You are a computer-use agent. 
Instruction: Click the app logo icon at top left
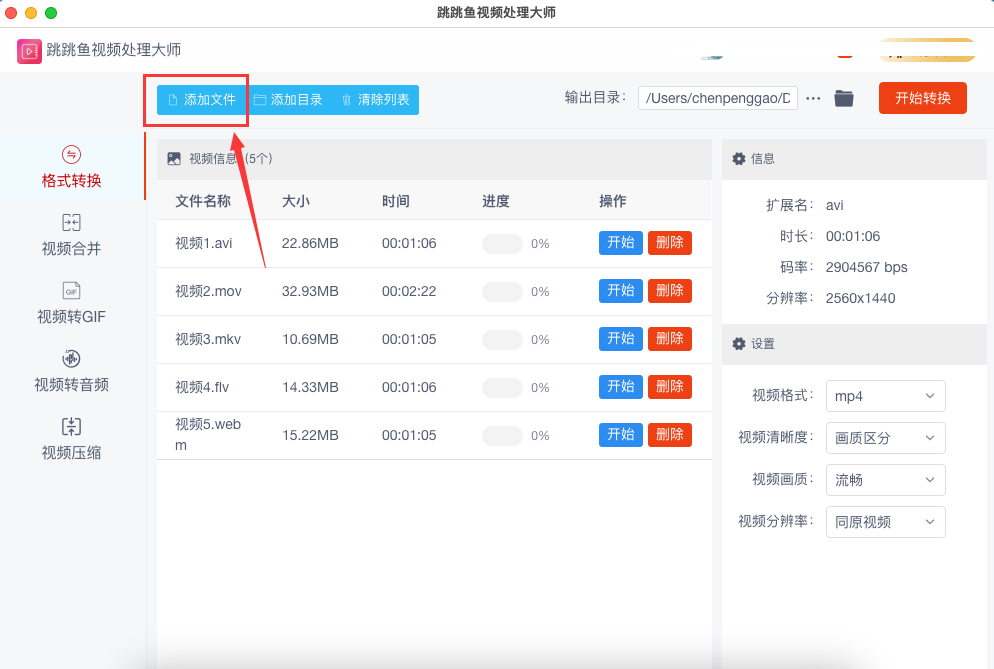point(29,51)
